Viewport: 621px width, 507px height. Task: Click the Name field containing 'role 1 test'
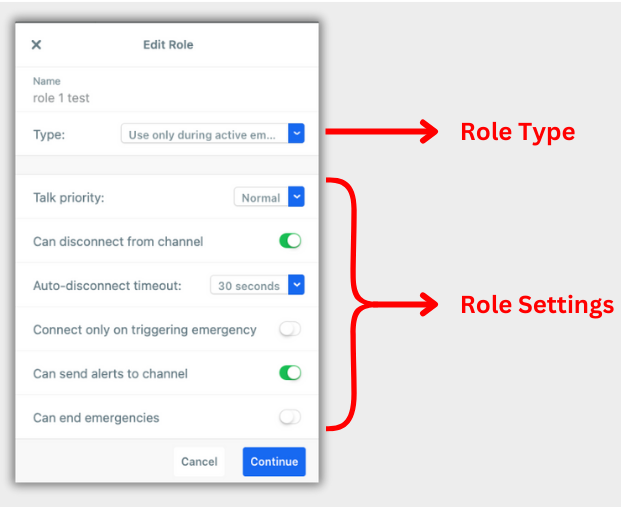[x=167, y=90]
